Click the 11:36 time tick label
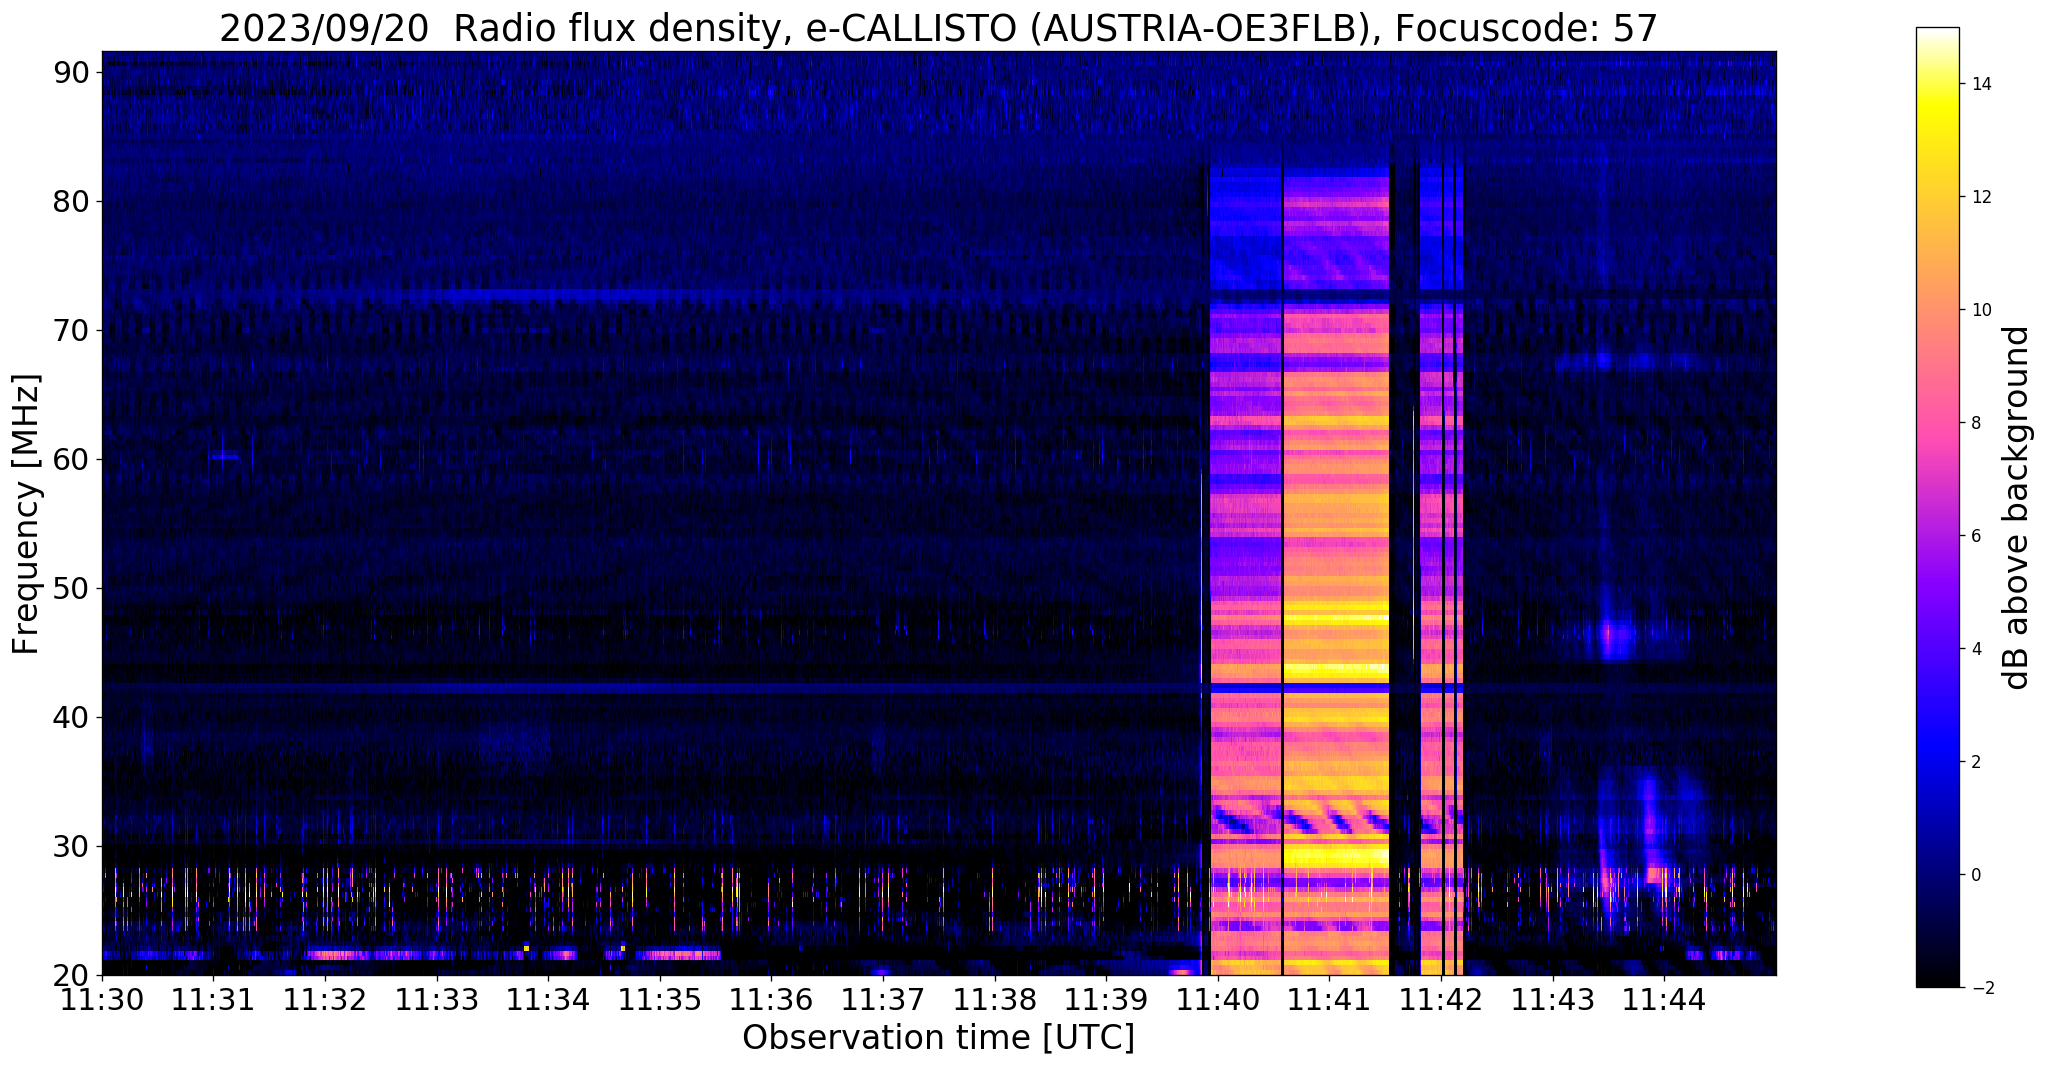Screen dimensions: 2047x1067 (x=771, y=999)
